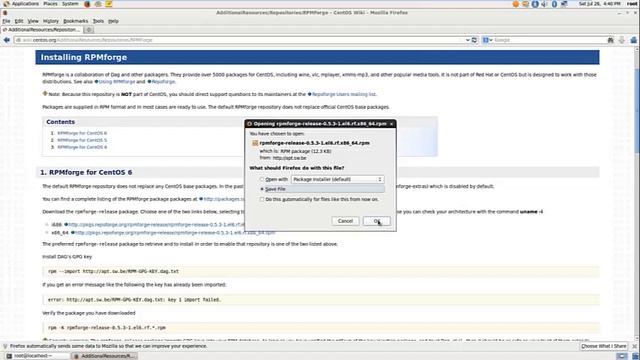
Task: Click the error: key 1 import failed text
Action: click(x=134, y=300)
